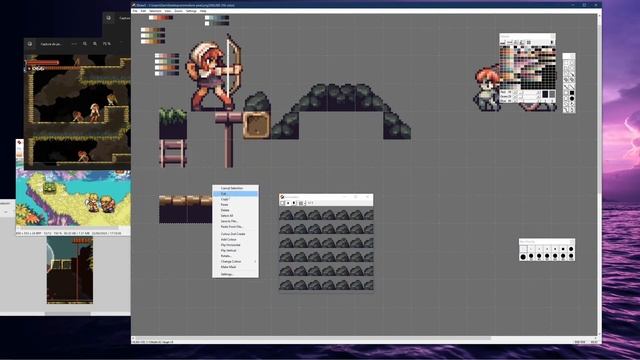Select the filled rectangle tool in toolbox
Image resolution: width=640 pixels, height=360 pixels.
[572, 93]
